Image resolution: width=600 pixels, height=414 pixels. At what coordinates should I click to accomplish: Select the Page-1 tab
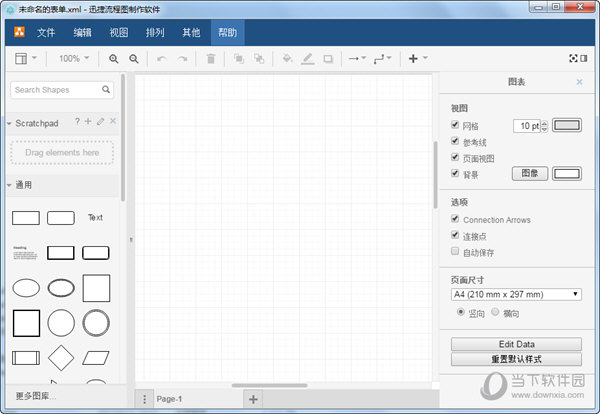click(170, 399)
